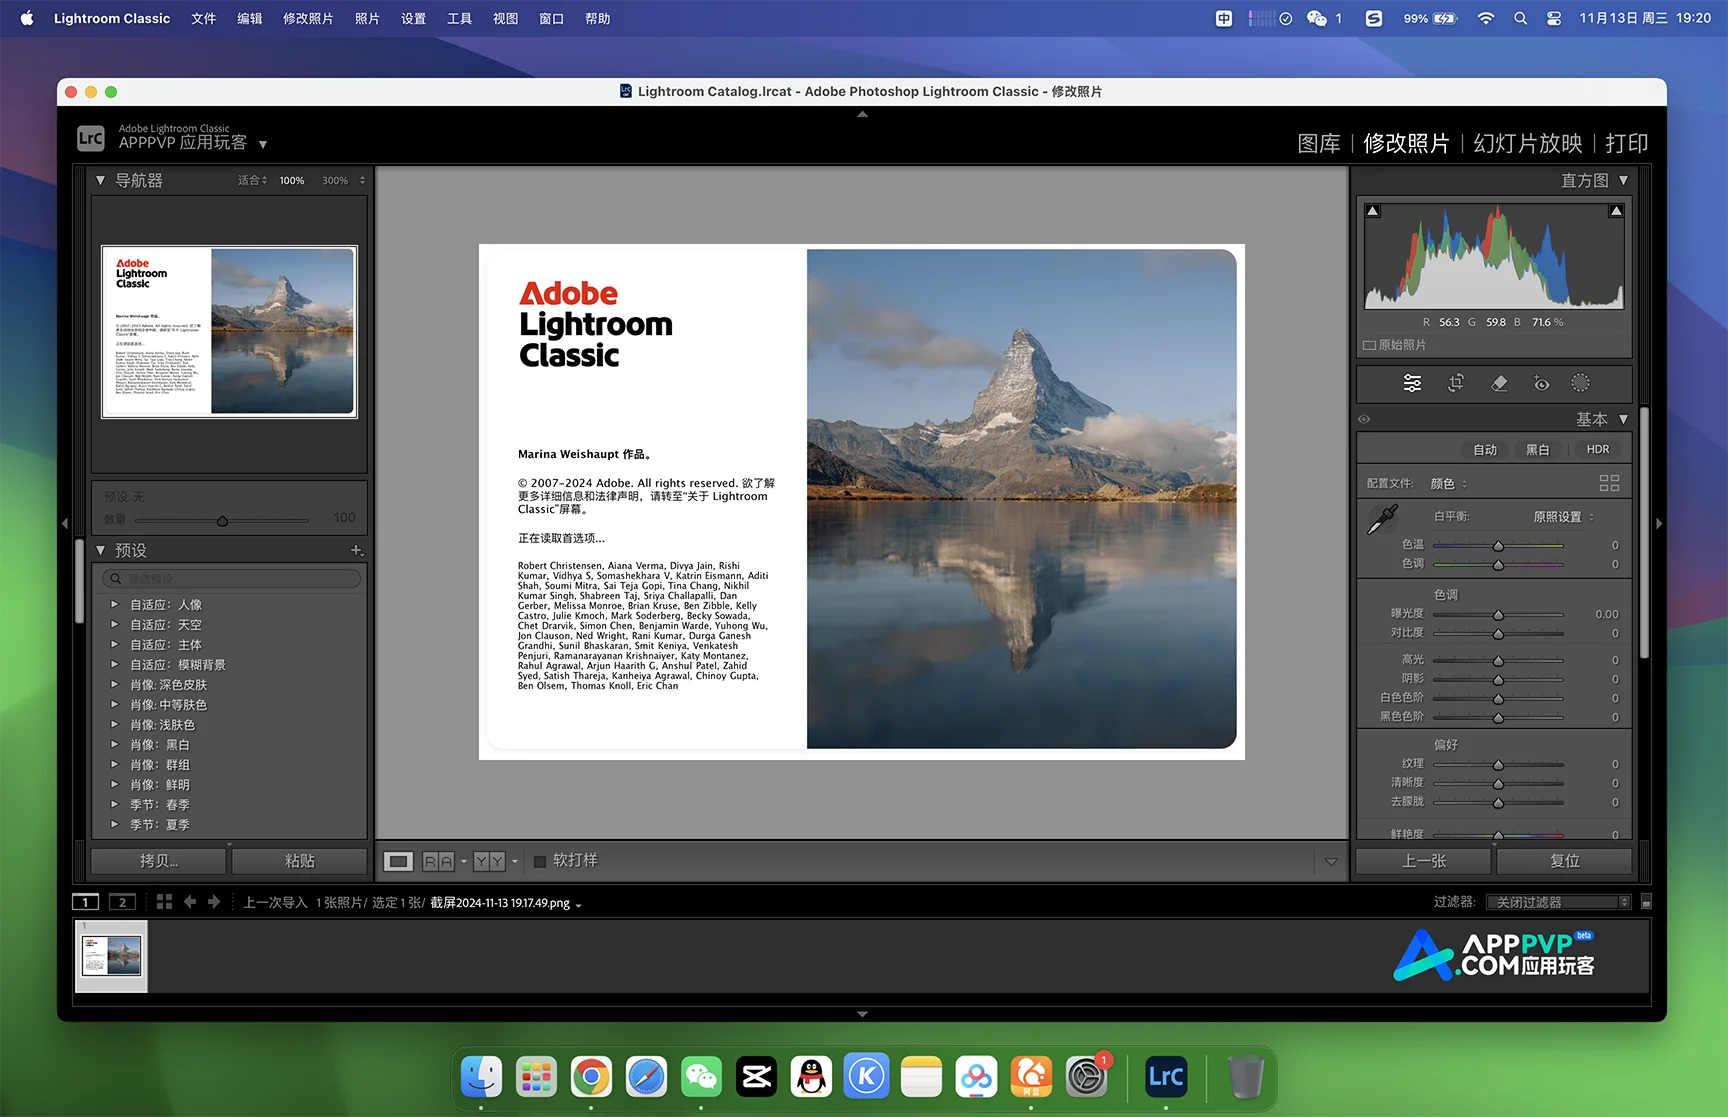The height and width of the screenshot is (1117, 1728).
Task: Open Lightroom Classic from the Dock
Action: tap(1166, 1076)
